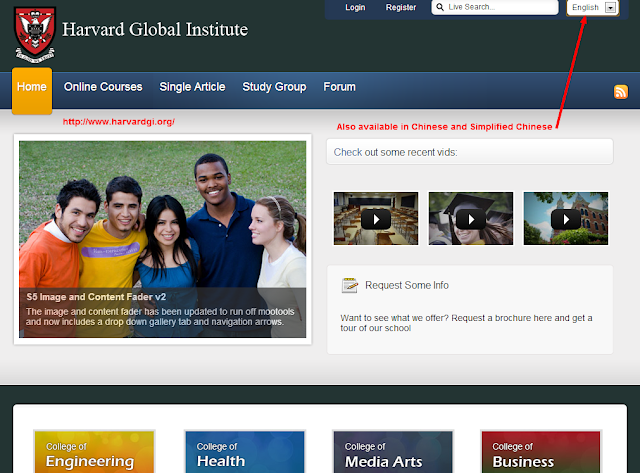Go to the Home tab
This screenshot has height=473, width=640.
tap(32, 91)
